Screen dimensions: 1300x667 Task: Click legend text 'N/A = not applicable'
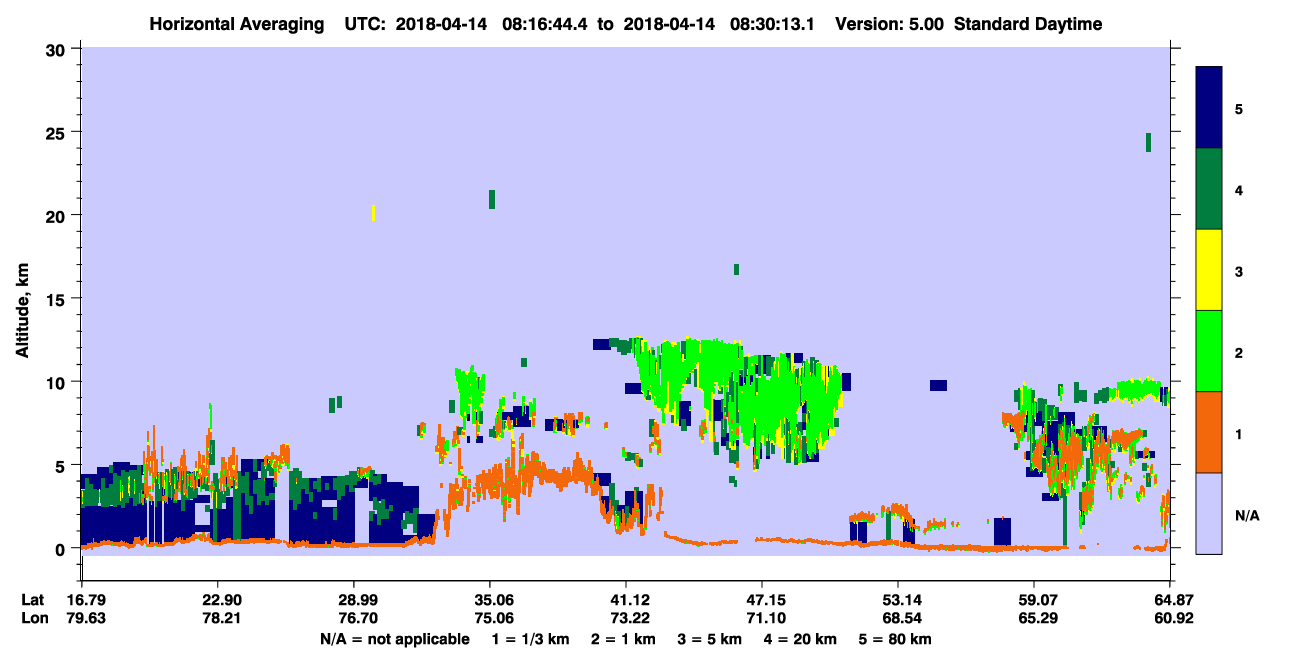394,638
